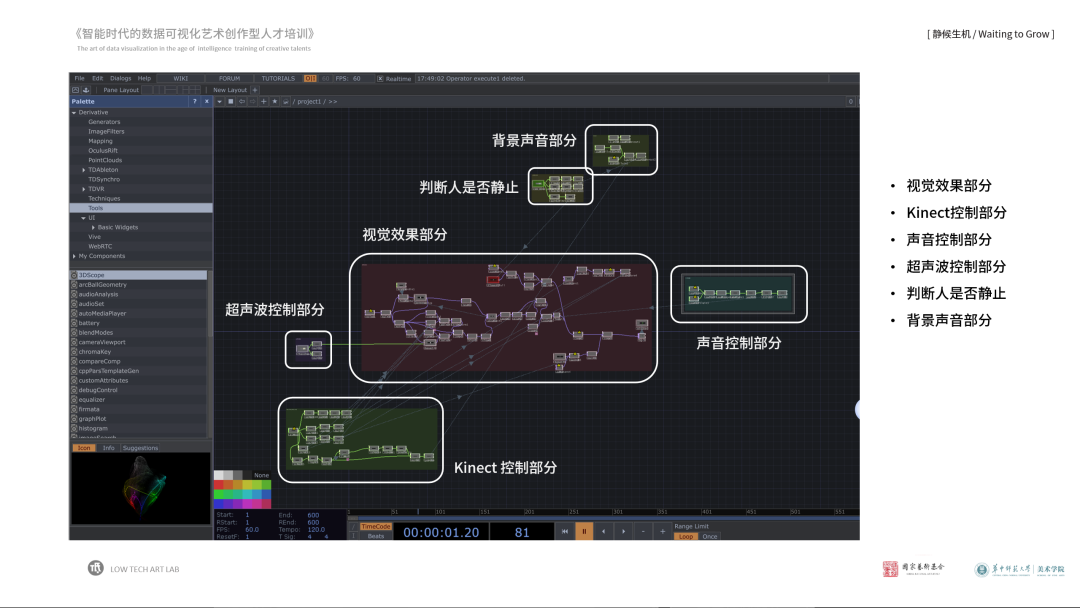Click the frame number field showing 81
This screenshot has width=1080, height=608.
pyautogui.click(x=521, y=532)
